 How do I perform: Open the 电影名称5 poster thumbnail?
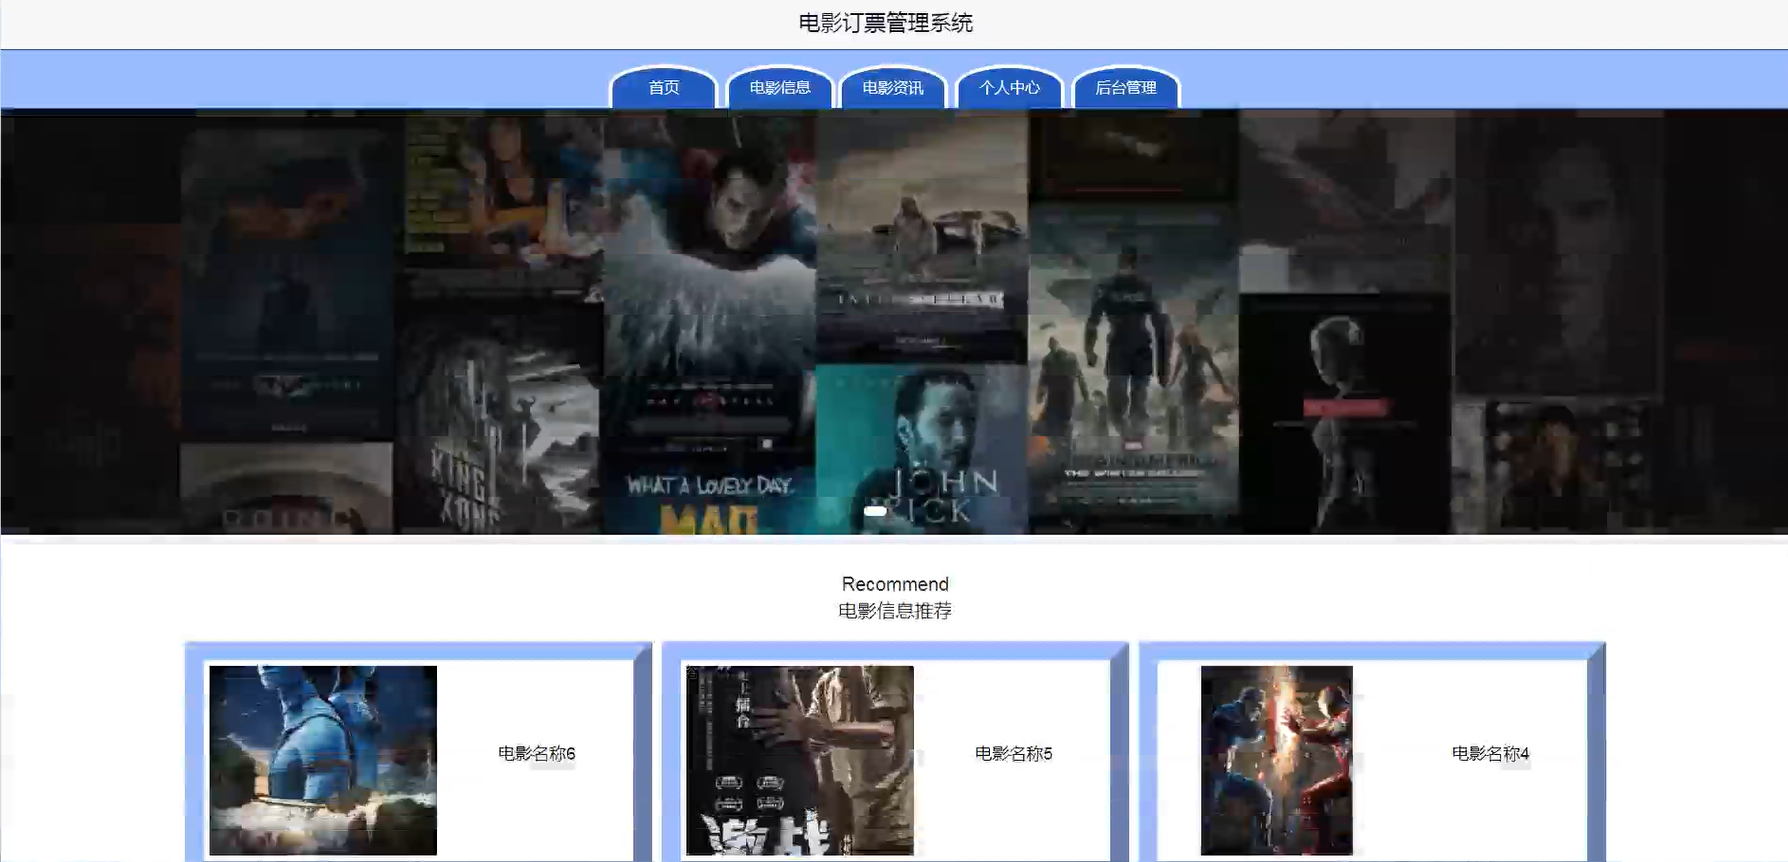800,760
